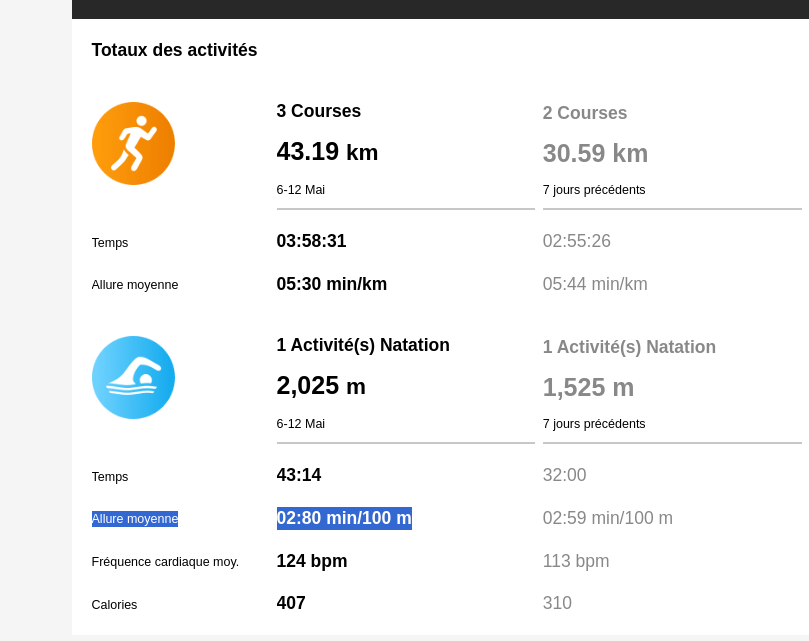The width and height of the screenshot is (809, 641).
Task: Click the orange running activity icon
Action: 133,143
